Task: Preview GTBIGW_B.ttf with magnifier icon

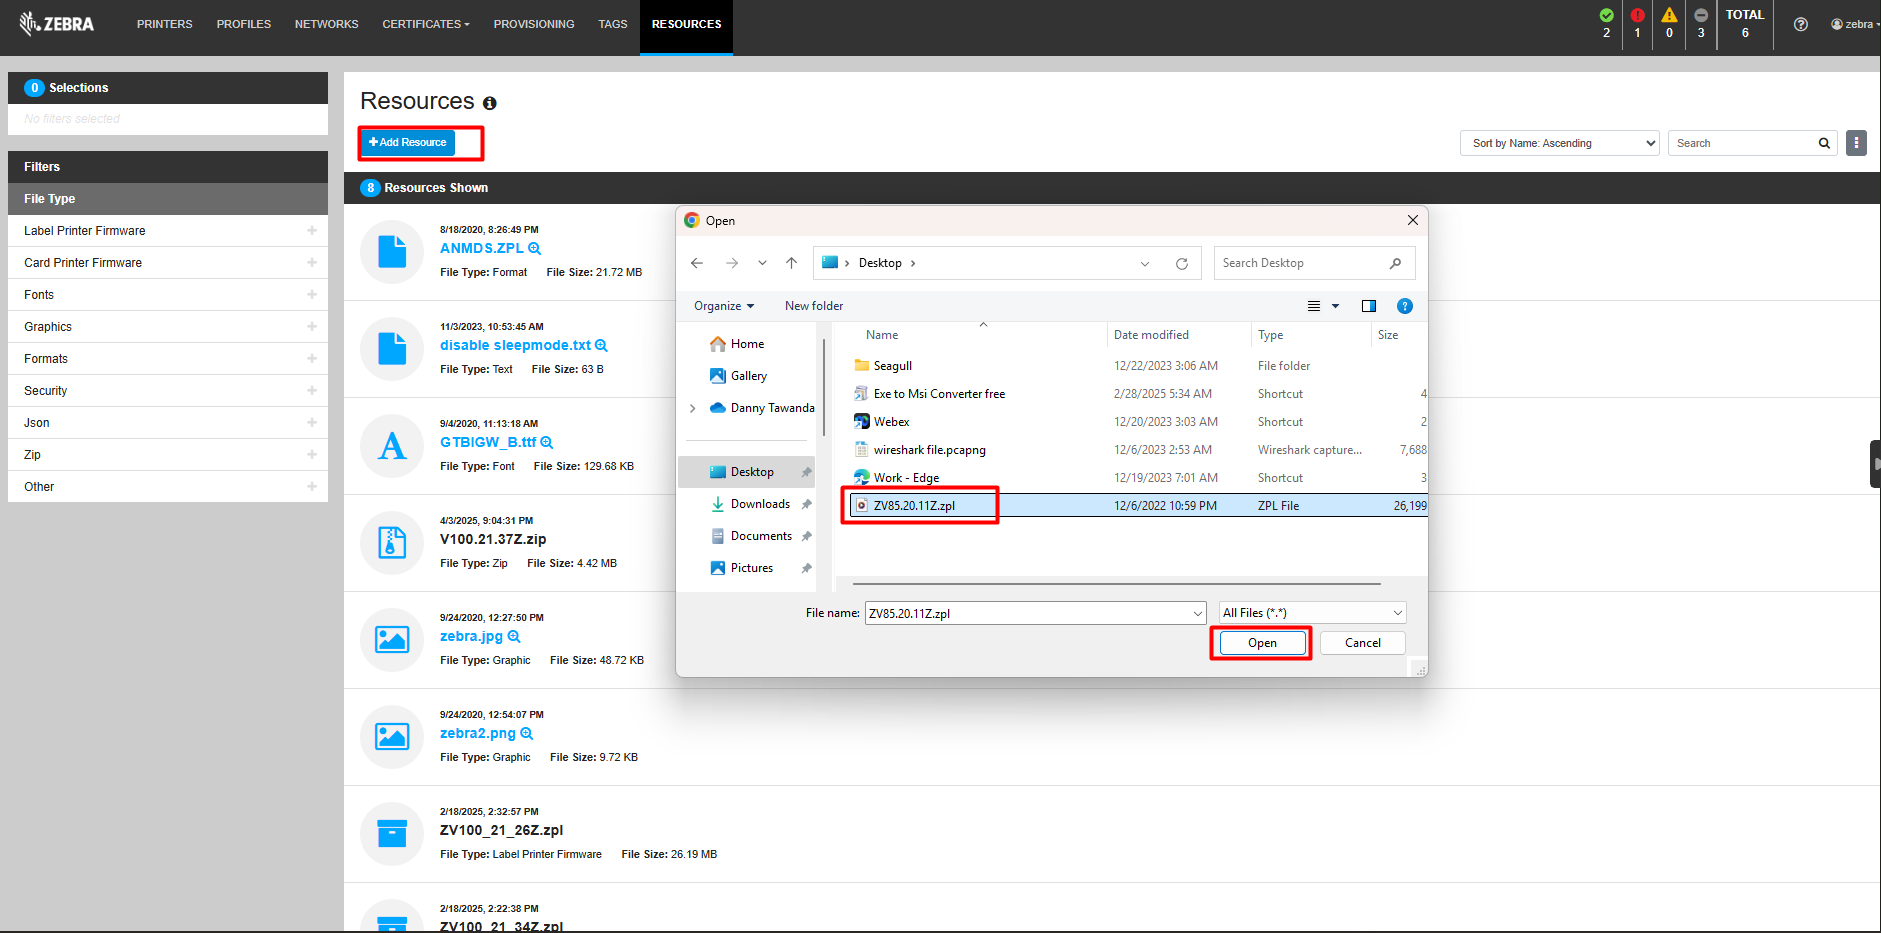Action: pyautogui.click(x=547, y=442)
